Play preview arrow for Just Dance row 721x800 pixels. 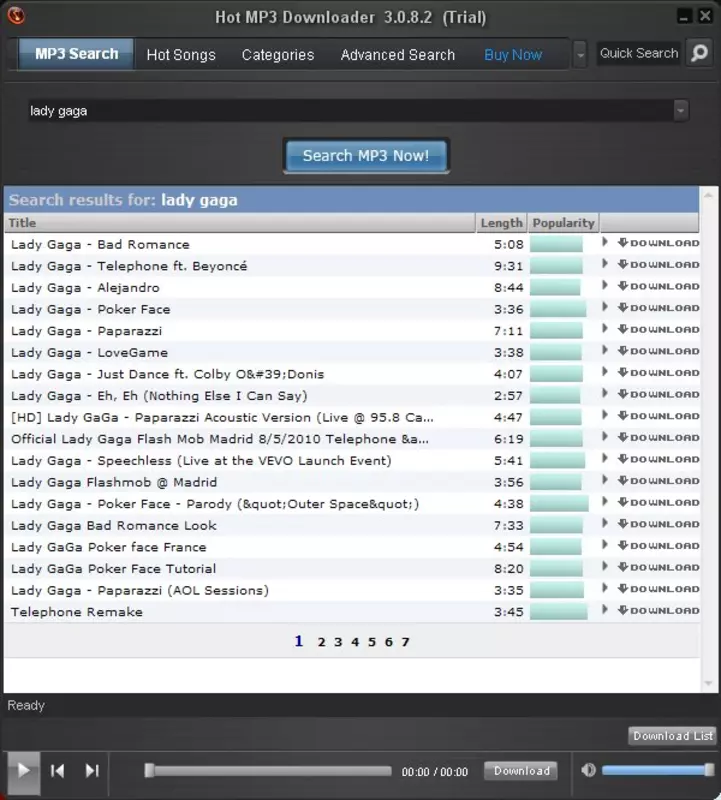[605, 372]
